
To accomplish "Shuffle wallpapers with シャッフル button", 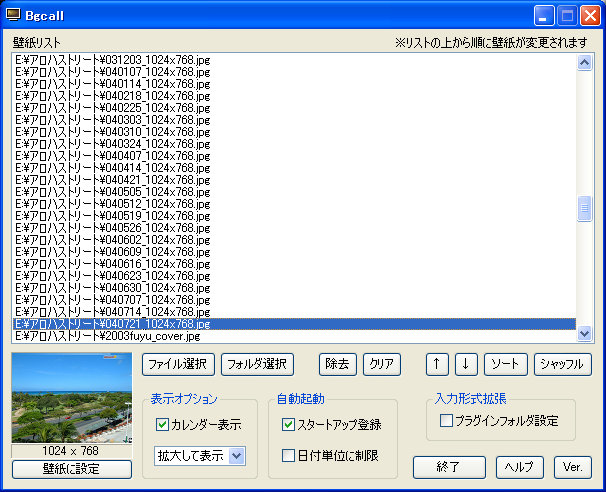I will (x=563, y=364).
